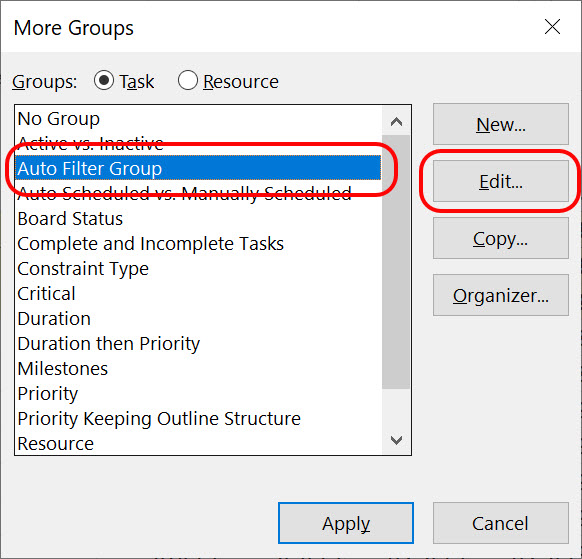Click the Copy... button
The width and height of the screenshot is (582, 559).
(501, 238)
